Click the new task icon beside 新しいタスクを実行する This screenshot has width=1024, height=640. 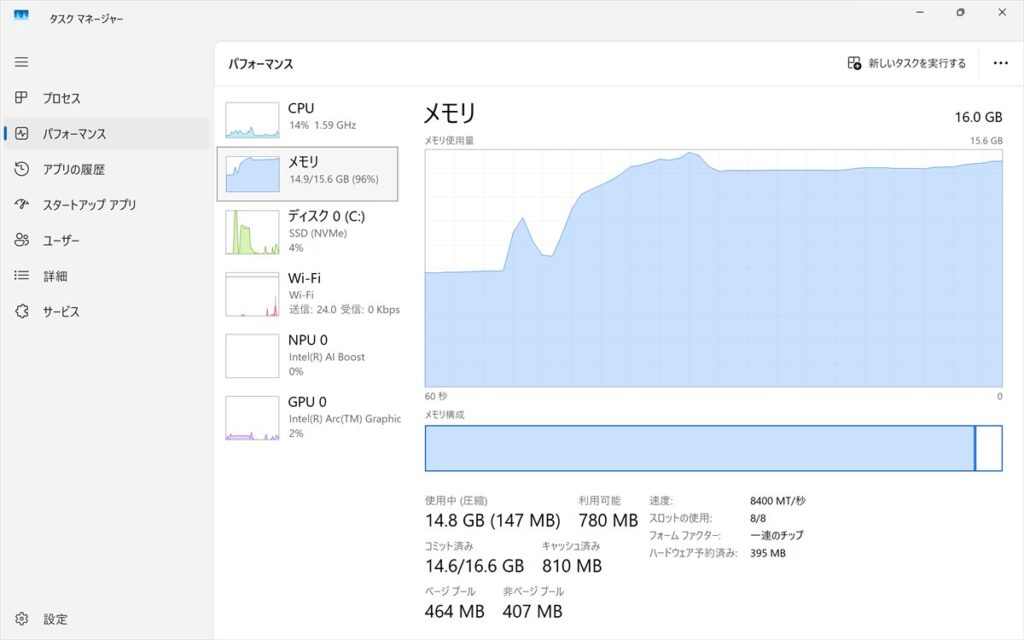(854, 63)
